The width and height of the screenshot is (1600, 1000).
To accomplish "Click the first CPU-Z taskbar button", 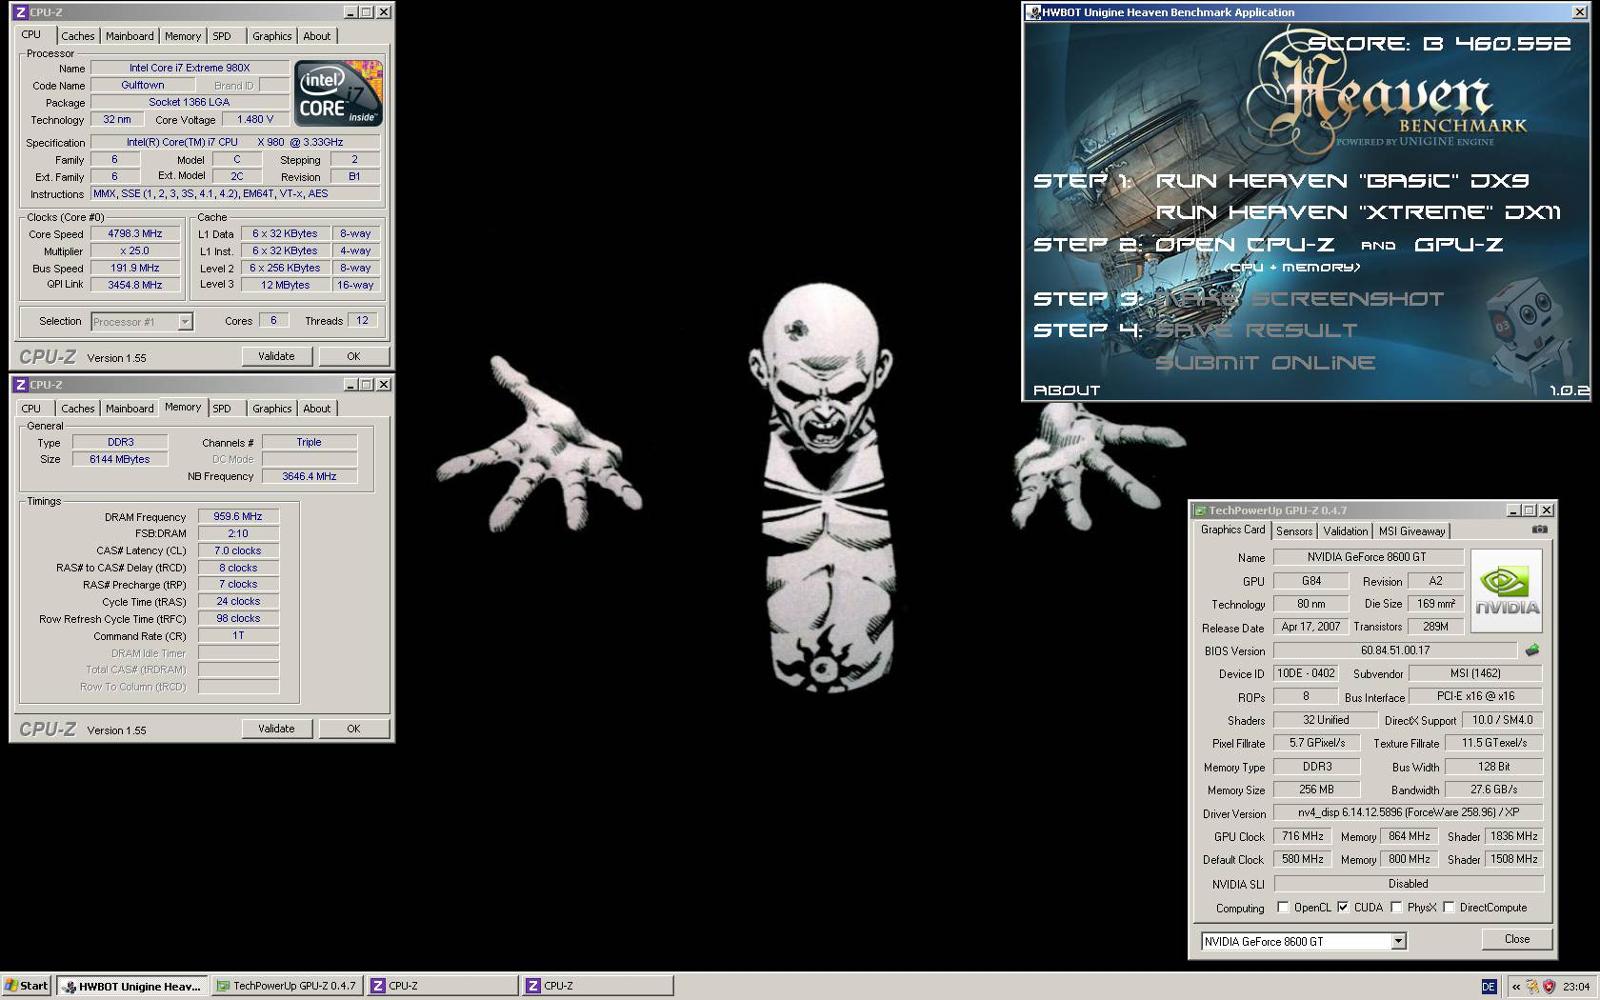I will coord(442,986).
